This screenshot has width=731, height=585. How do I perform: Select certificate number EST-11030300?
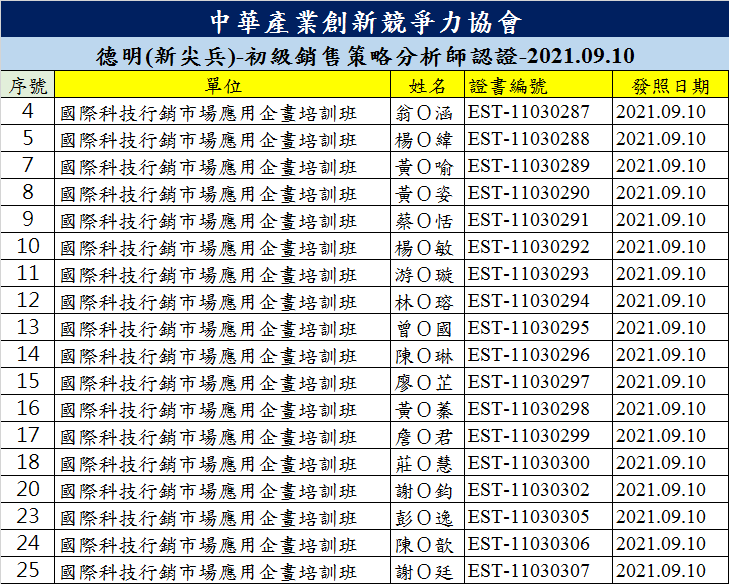(x=529, y=463)
